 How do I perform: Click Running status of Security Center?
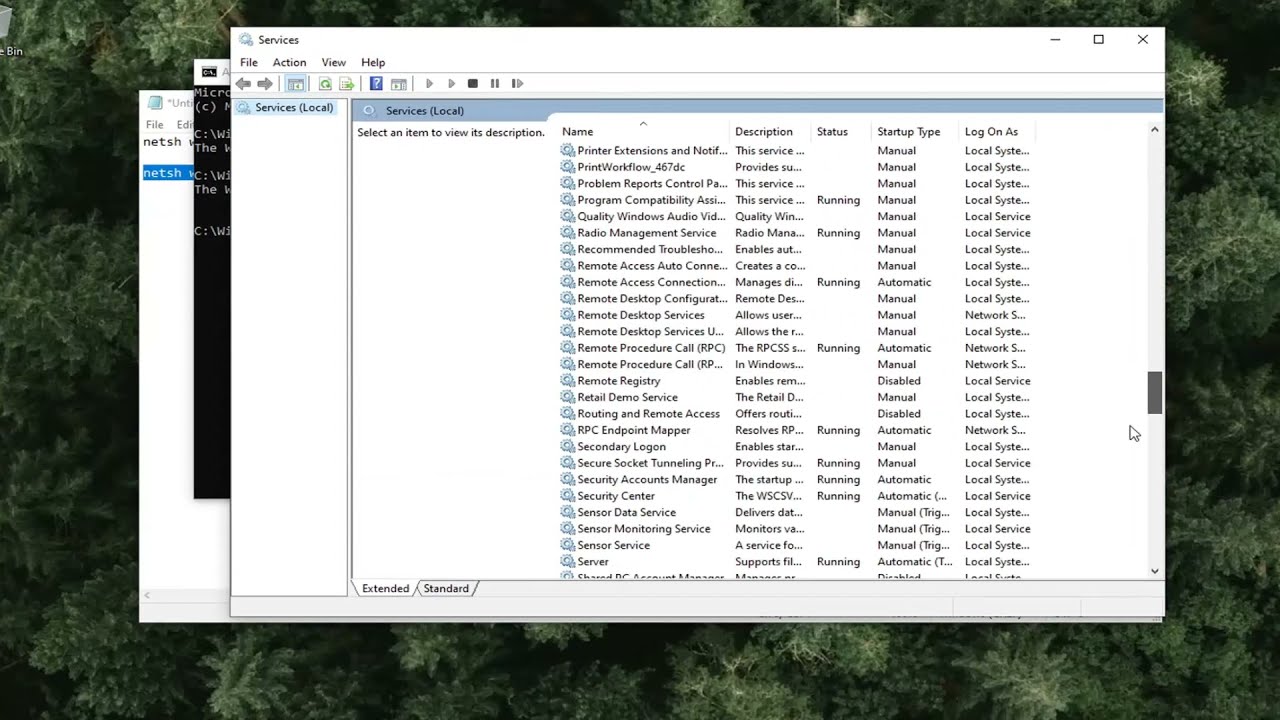pos(838,496)
